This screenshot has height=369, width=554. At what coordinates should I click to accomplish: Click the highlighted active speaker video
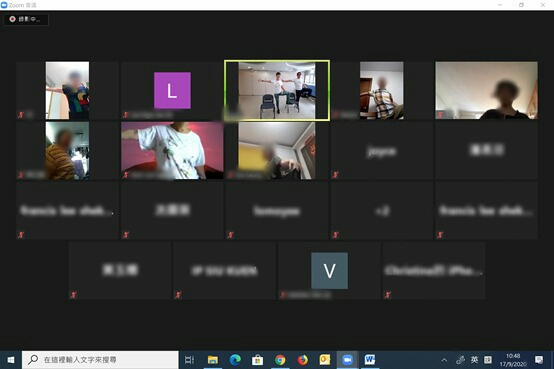(277, 90)
